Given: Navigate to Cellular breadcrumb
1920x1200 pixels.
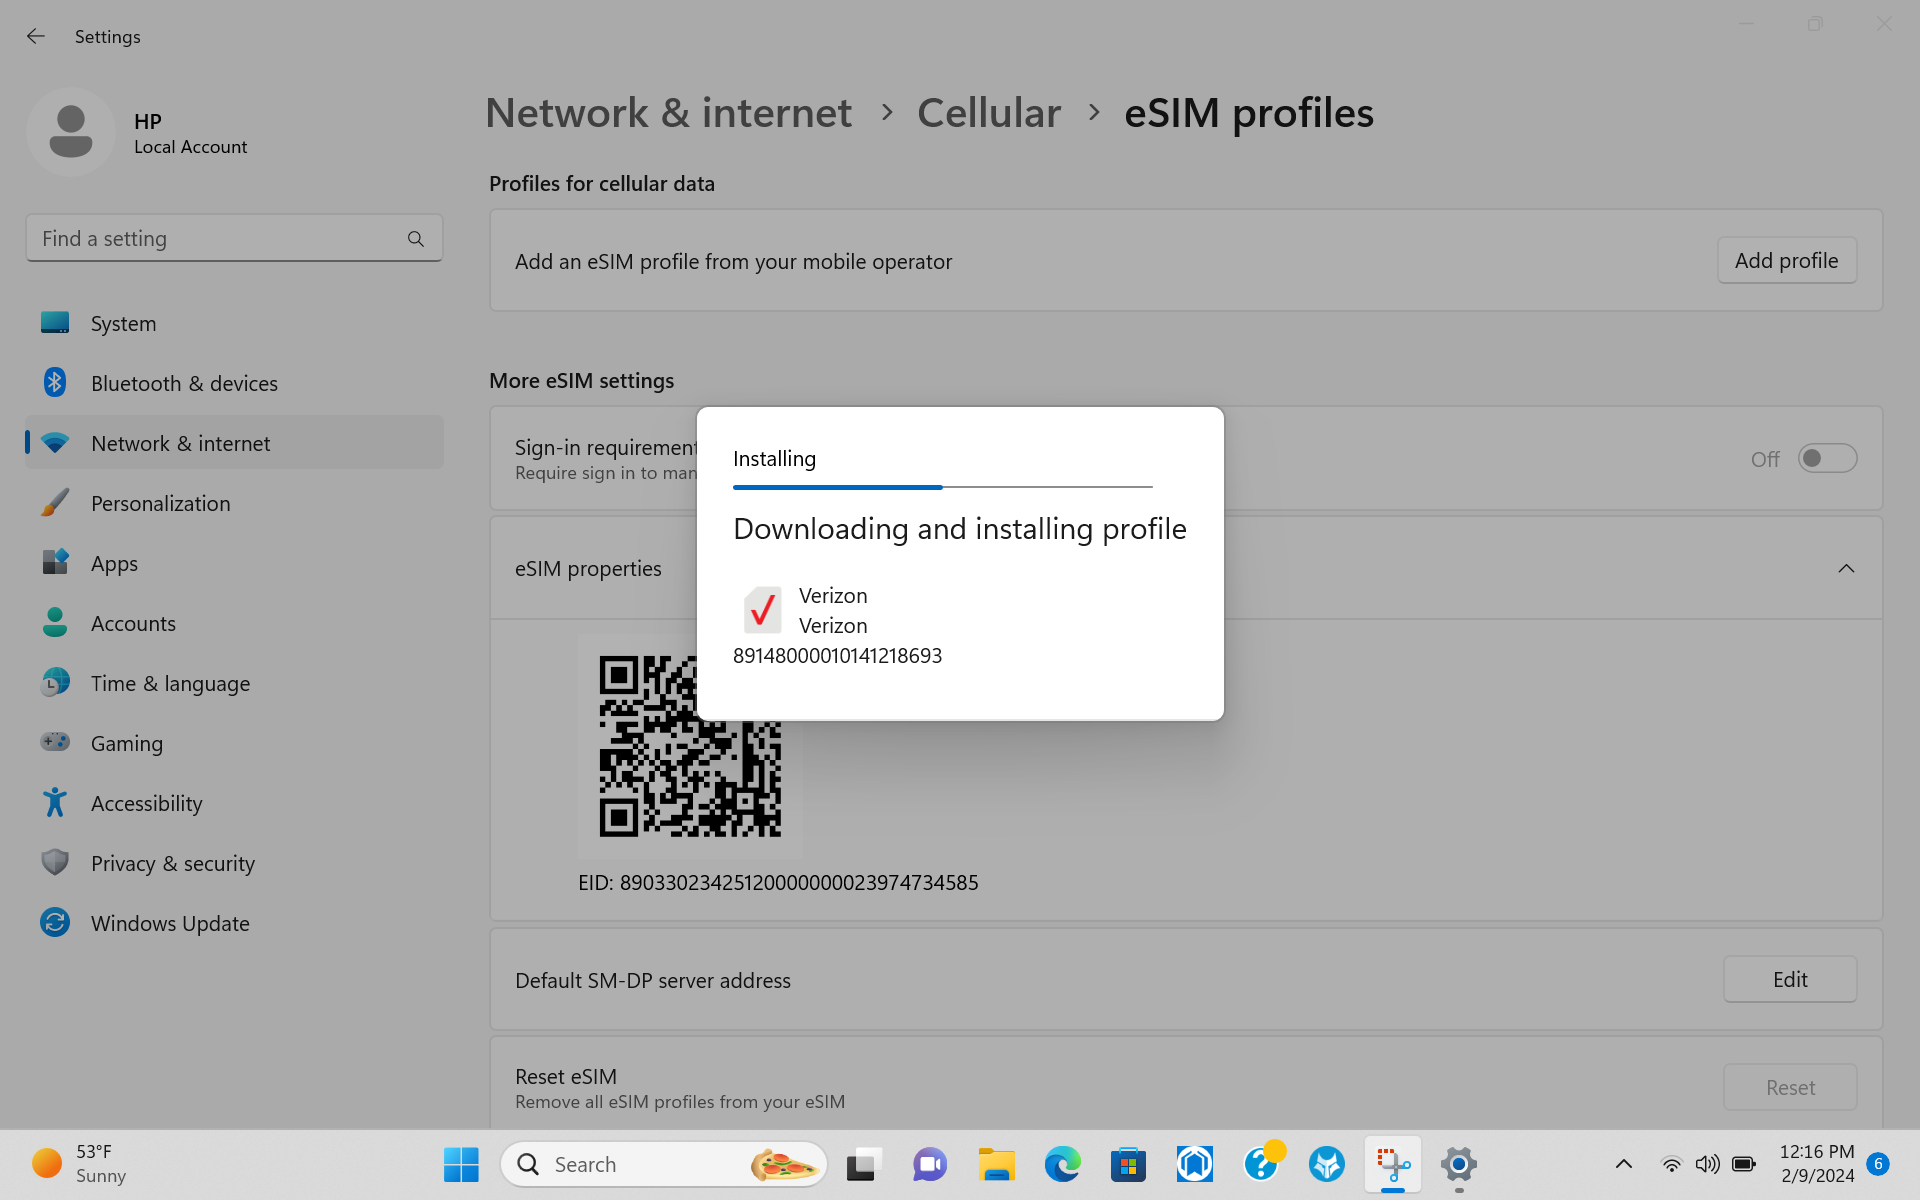Looking at the screenshot, I should (989, 113).
